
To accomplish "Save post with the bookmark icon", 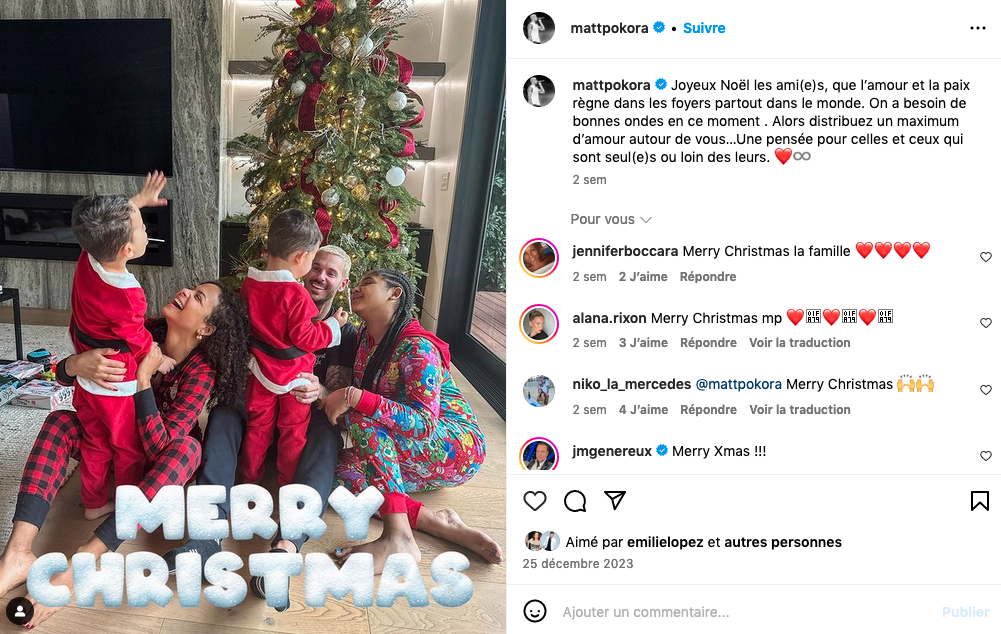I will 980,501.
